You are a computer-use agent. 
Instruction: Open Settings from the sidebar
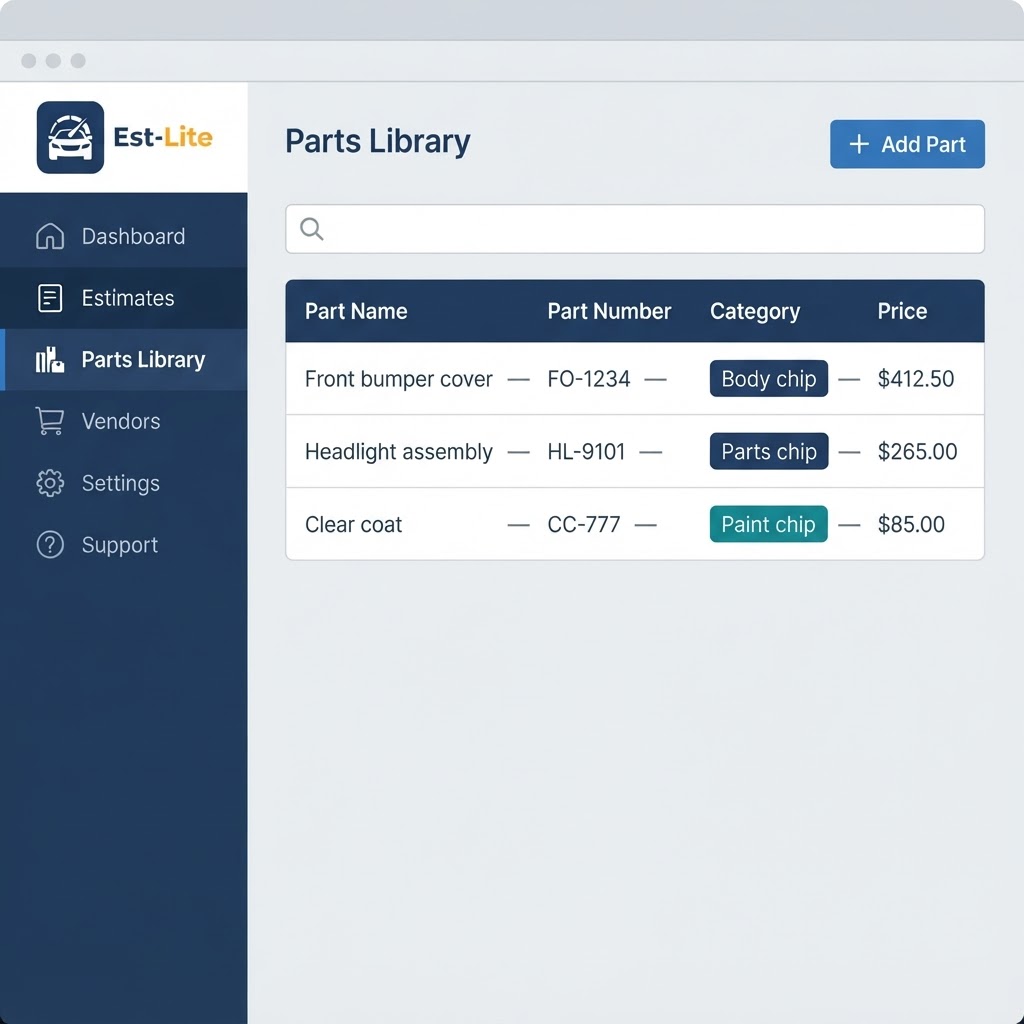(x=123, y=483)
